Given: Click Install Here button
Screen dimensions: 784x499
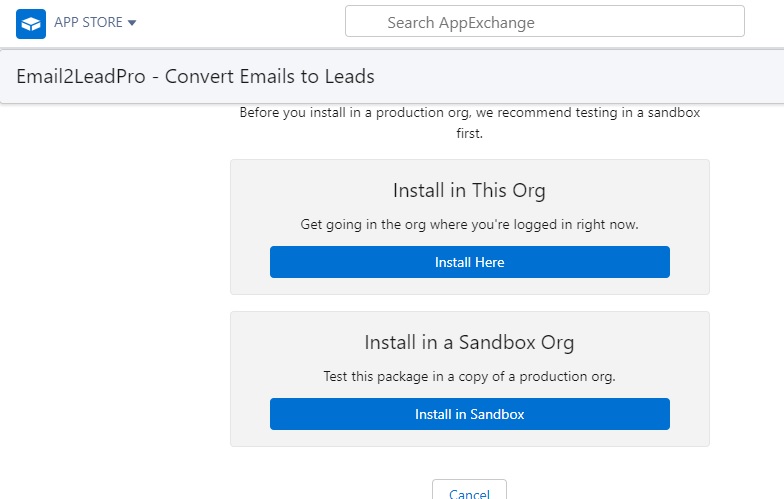Looking at the screenshot, I should pyautogui.click(x=470, y=262).
